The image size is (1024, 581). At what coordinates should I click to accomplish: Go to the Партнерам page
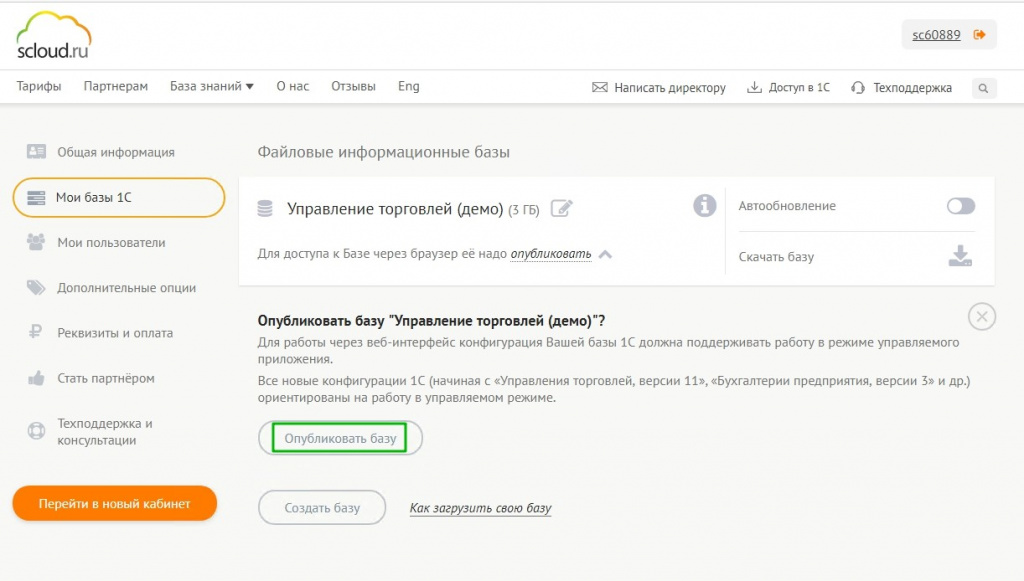[116, 86]
